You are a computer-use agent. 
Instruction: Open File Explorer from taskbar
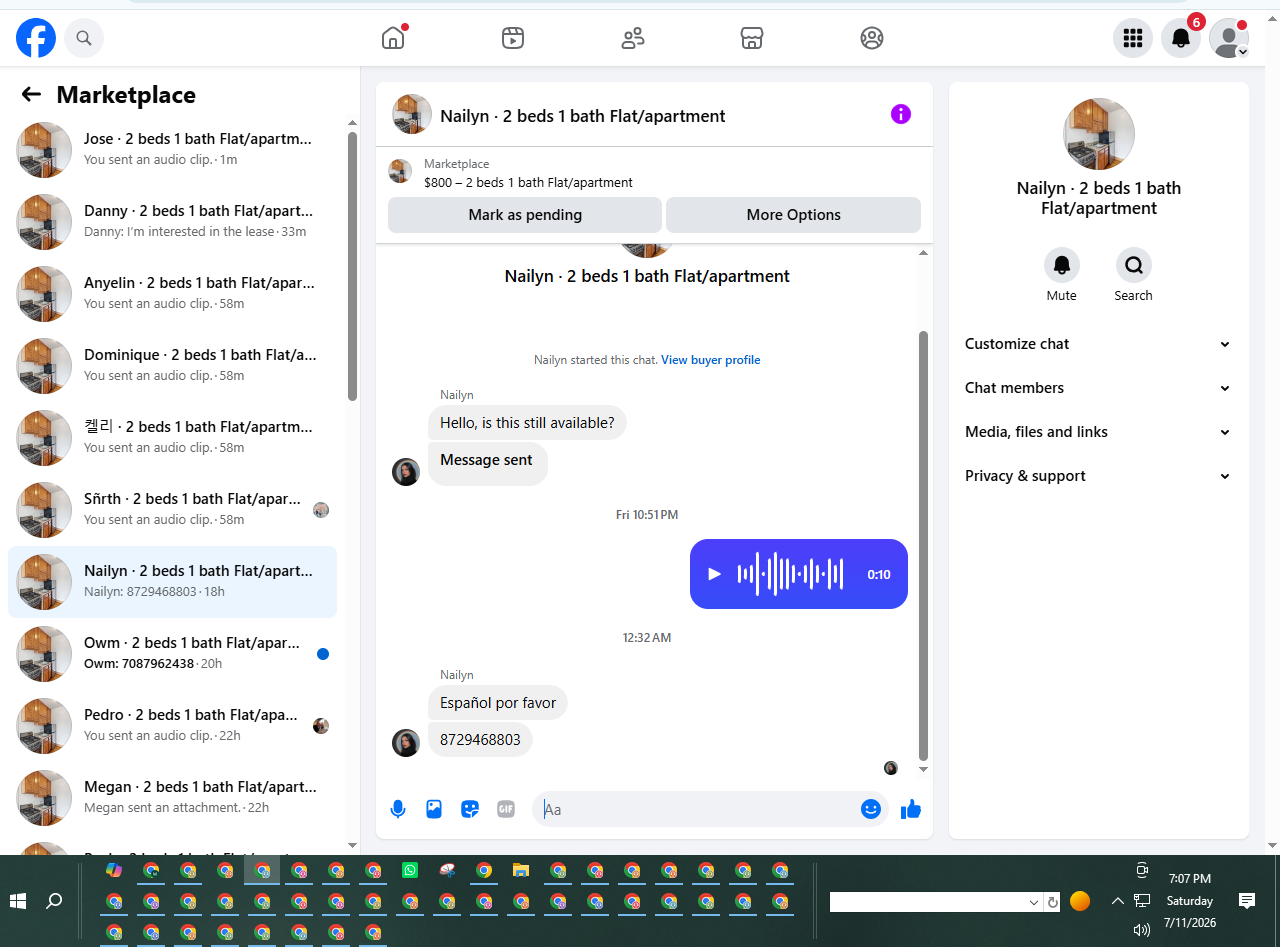coord(520,870)
